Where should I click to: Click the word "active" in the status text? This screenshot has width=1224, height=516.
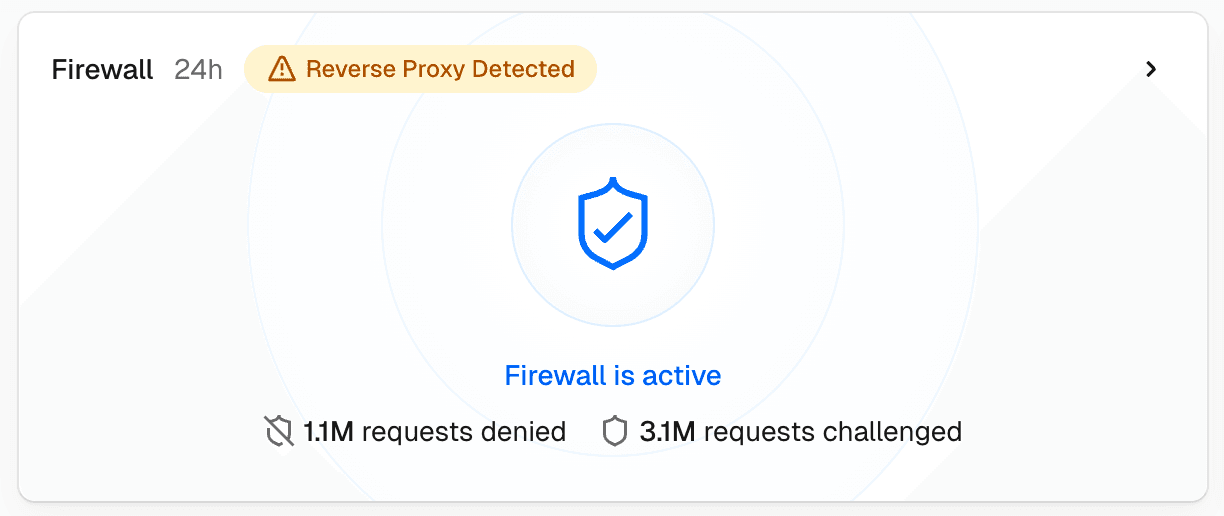click(x=681, y=376)
